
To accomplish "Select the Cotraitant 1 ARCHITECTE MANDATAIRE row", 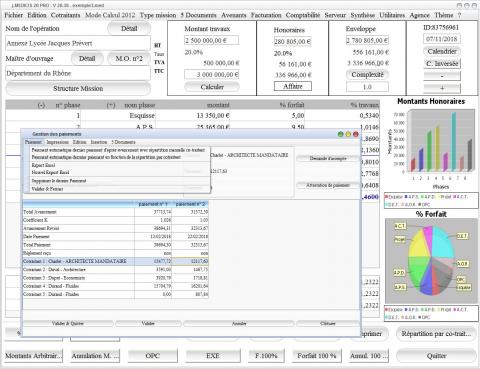I will [115, 261].
